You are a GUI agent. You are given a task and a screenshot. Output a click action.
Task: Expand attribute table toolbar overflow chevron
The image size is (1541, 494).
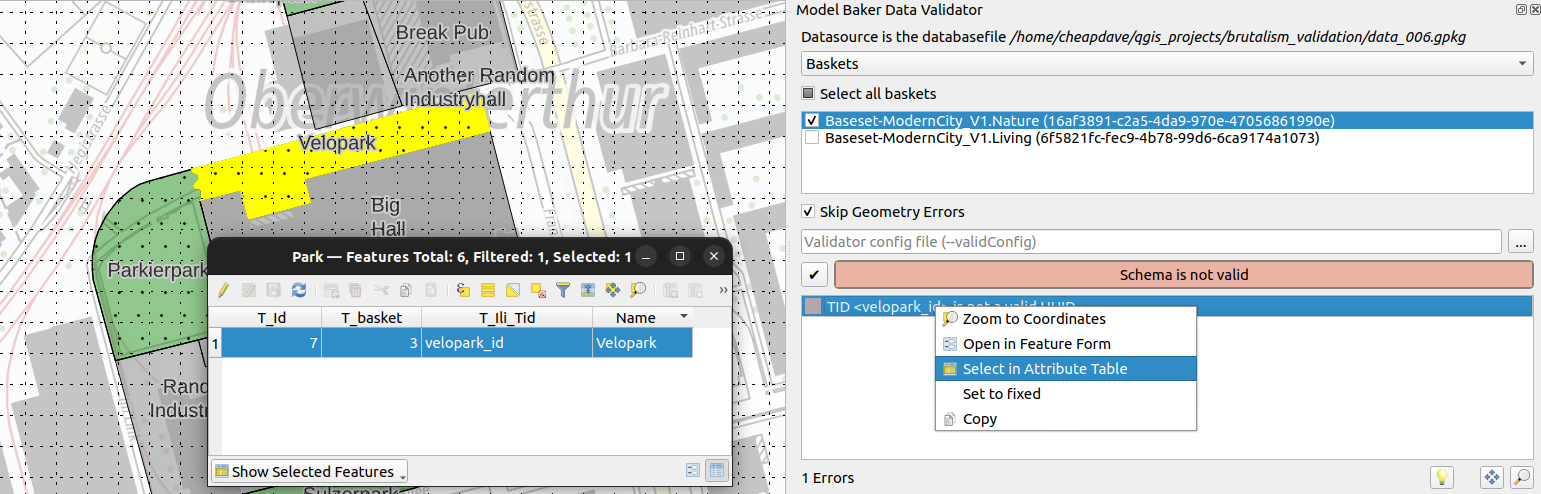click(x=723, y=290)
